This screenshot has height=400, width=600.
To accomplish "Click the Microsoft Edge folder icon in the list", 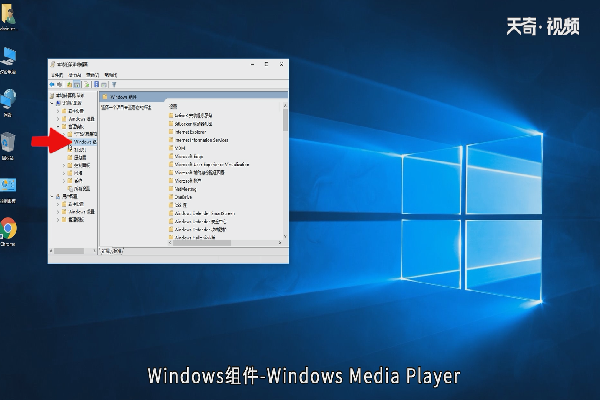I will 171,156.
